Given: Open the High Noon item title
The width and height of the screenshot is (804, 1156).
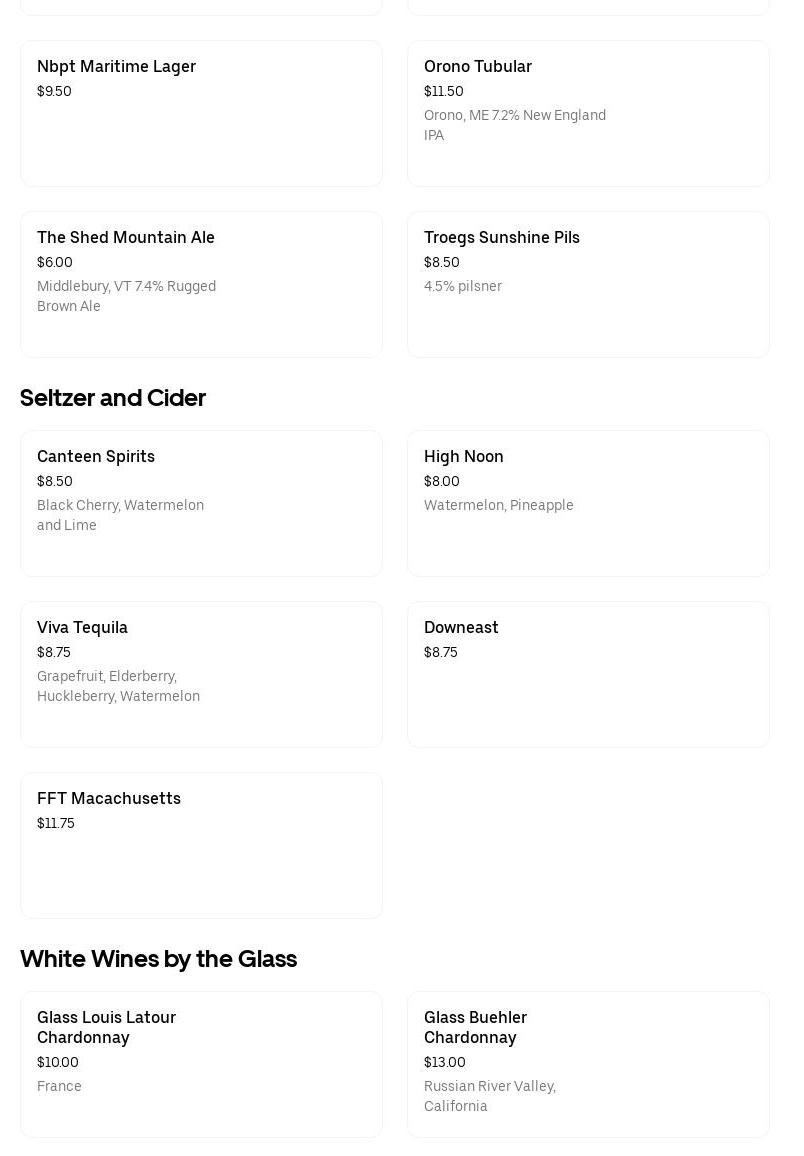Looking at the screenshot, I should click(463, 456).
